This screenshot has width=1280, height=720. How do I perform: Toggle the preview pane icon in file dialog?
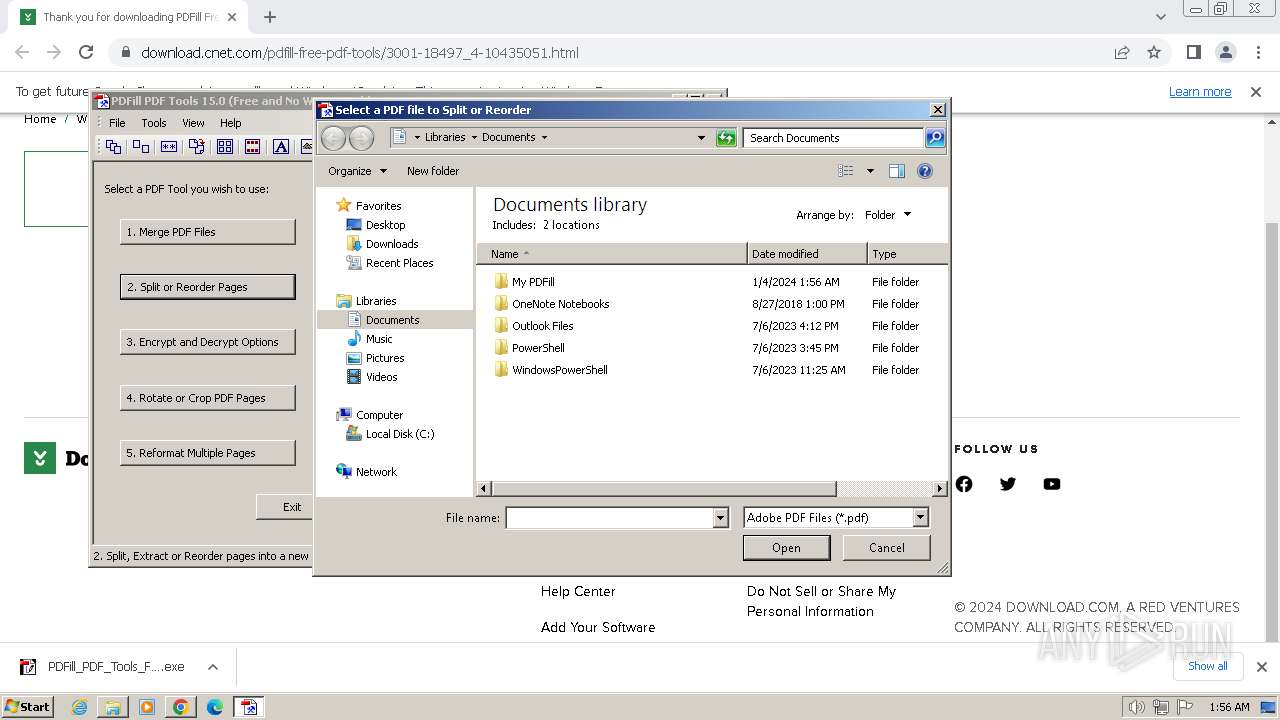[897, 171]
